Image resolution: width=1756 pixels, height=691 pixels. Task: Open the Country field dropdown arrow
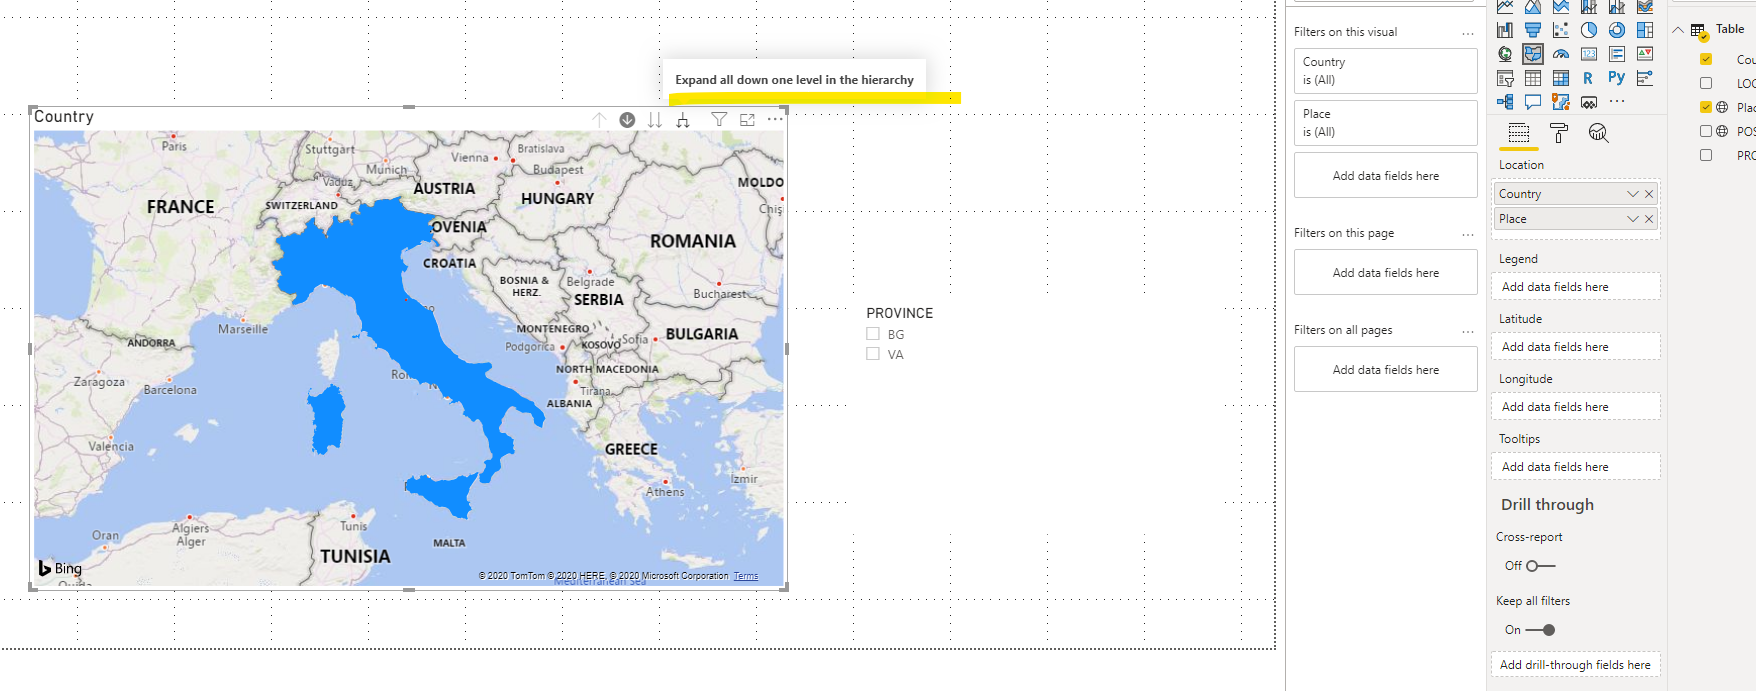pos(1632,194)
